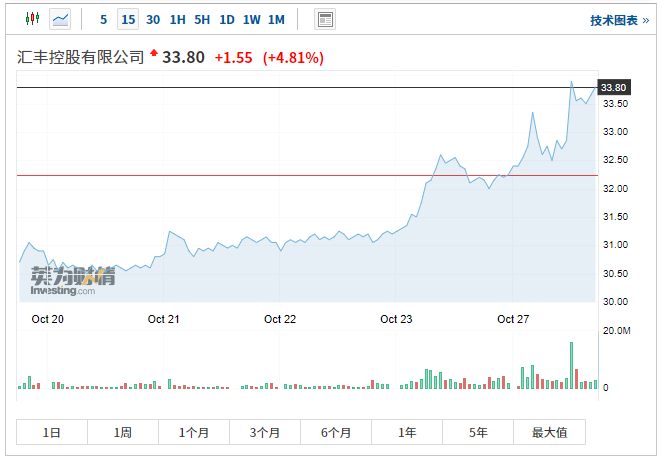Open the 技术图表 link
The image size is (663, 462).
(x=620, y=20)
